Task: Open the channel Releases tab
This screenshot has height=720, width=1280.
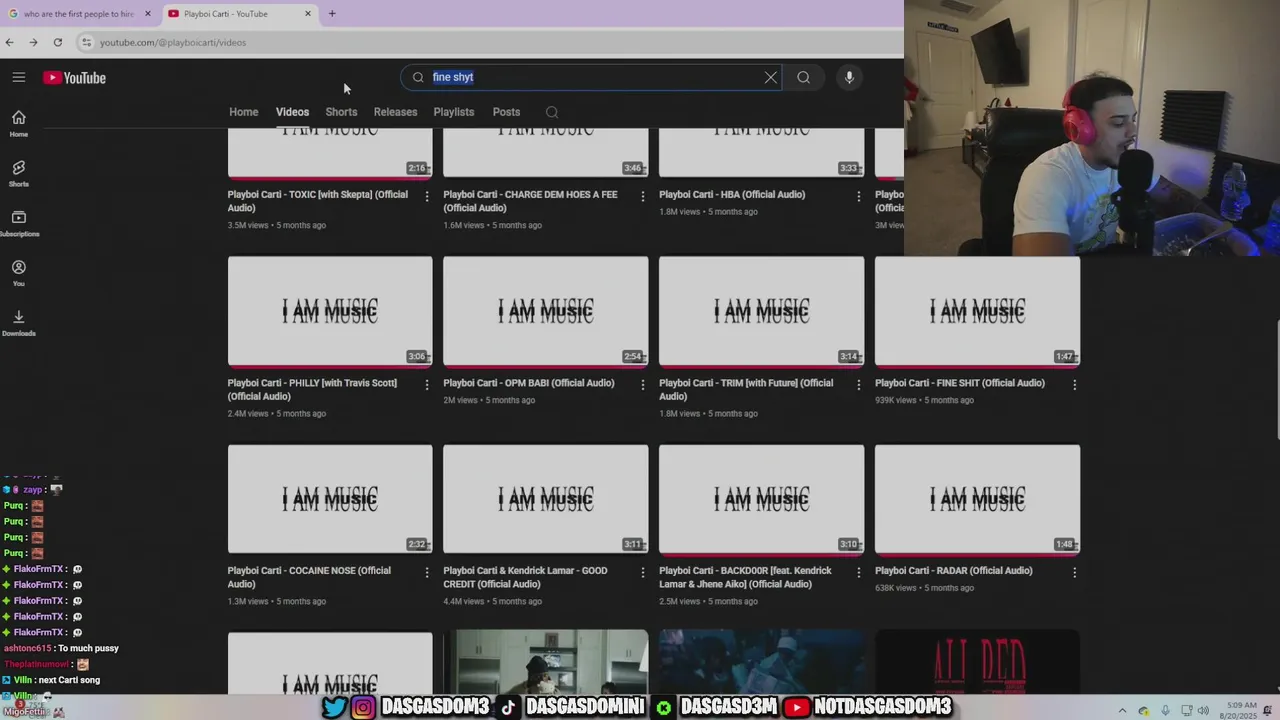Action: [x=395, y=112]
